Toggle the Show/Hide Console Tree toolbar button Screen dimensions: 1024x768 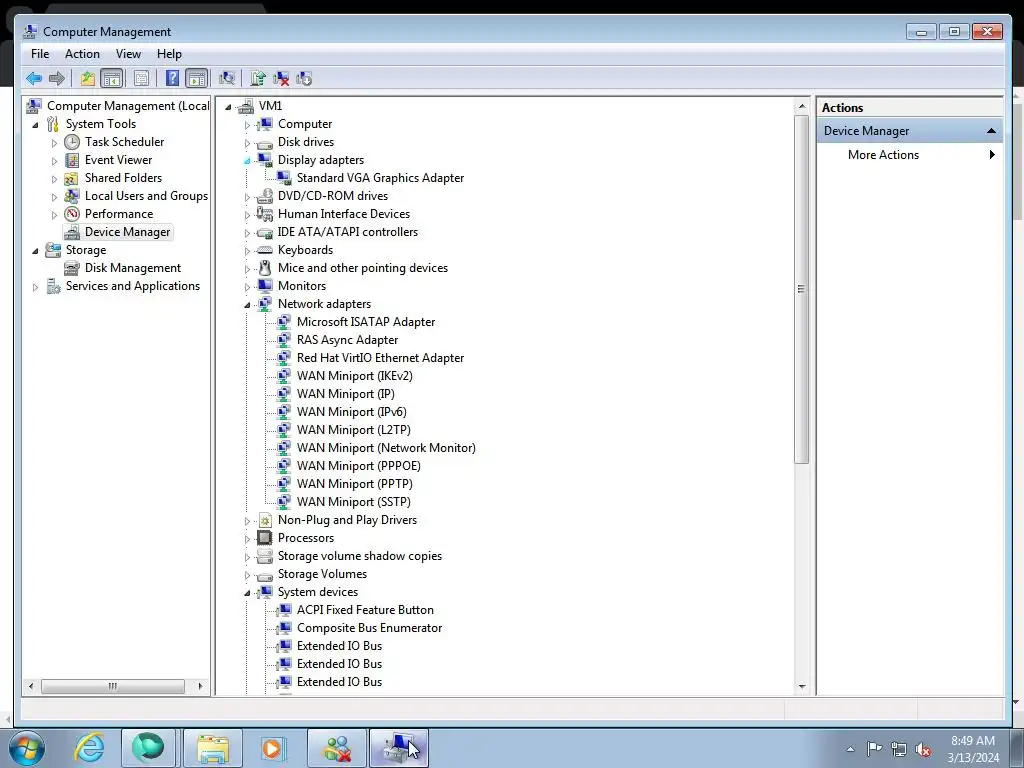click(x=112, y=78)
